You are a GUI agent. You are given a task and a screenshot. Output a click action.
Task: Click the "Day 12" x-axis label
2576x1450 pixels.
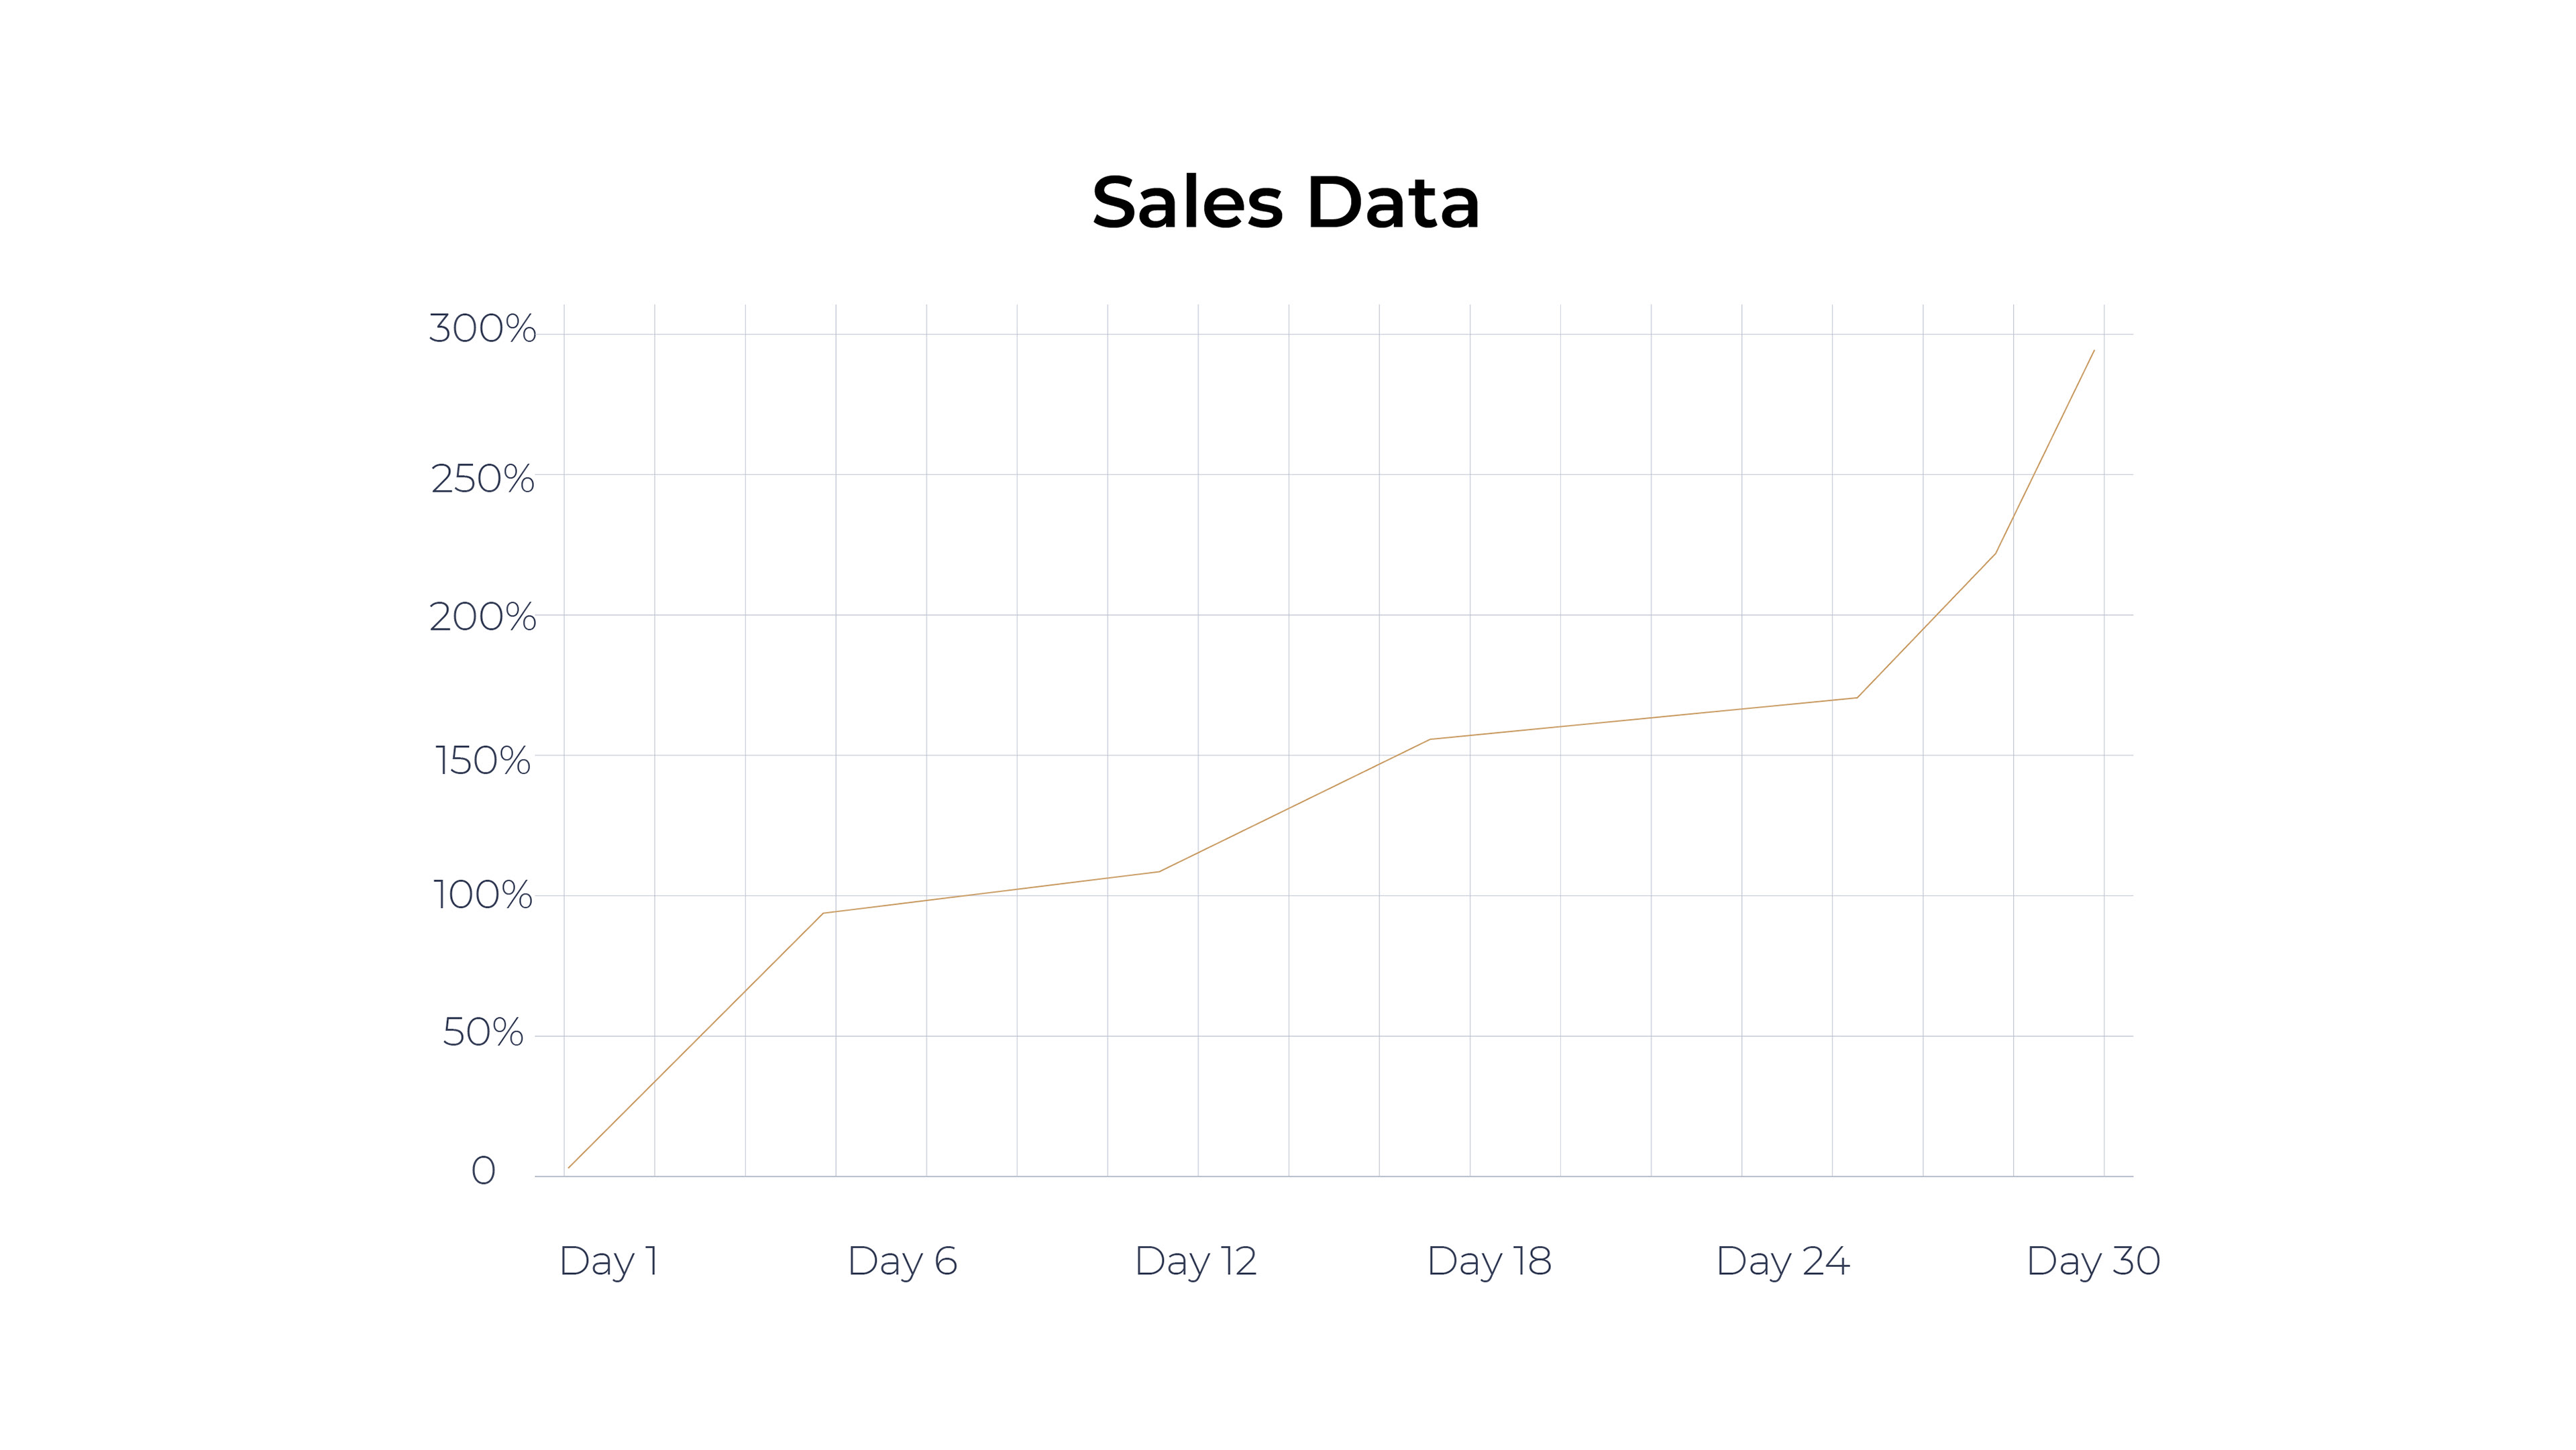coord(1195,1262)
